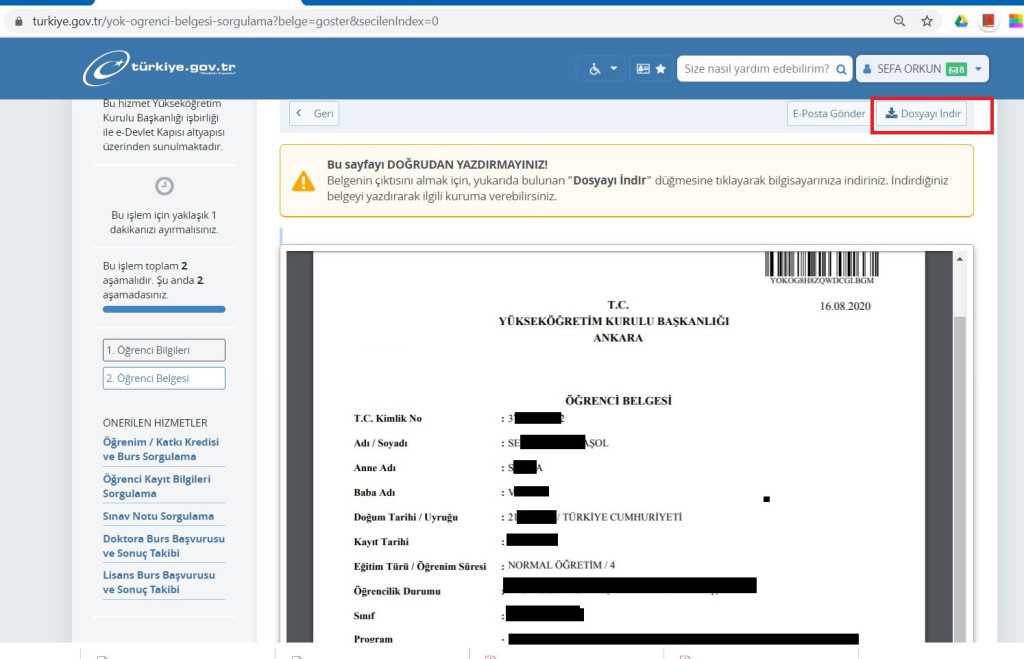
Task: Click the document viewer scroll-up arrow
Action: point(960,260)
